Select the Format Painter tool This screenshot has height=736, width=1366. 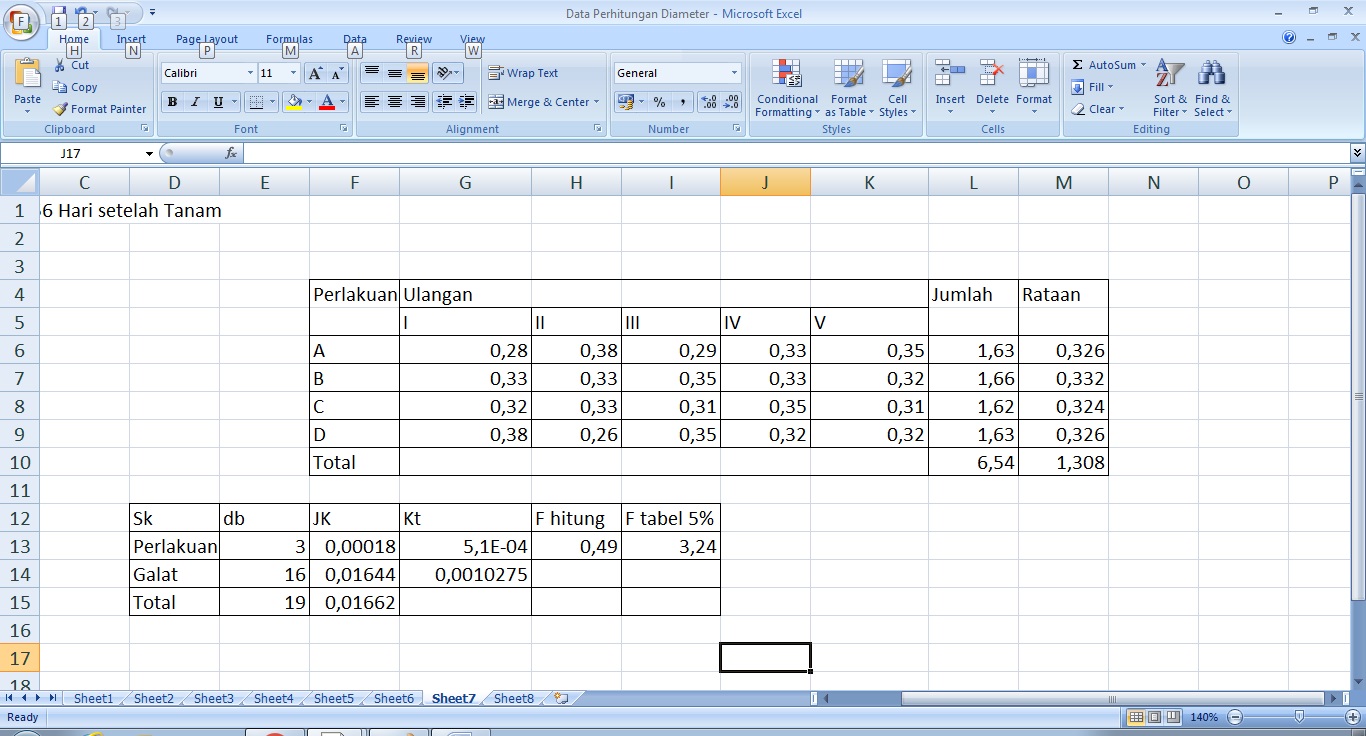click(99, 109)
